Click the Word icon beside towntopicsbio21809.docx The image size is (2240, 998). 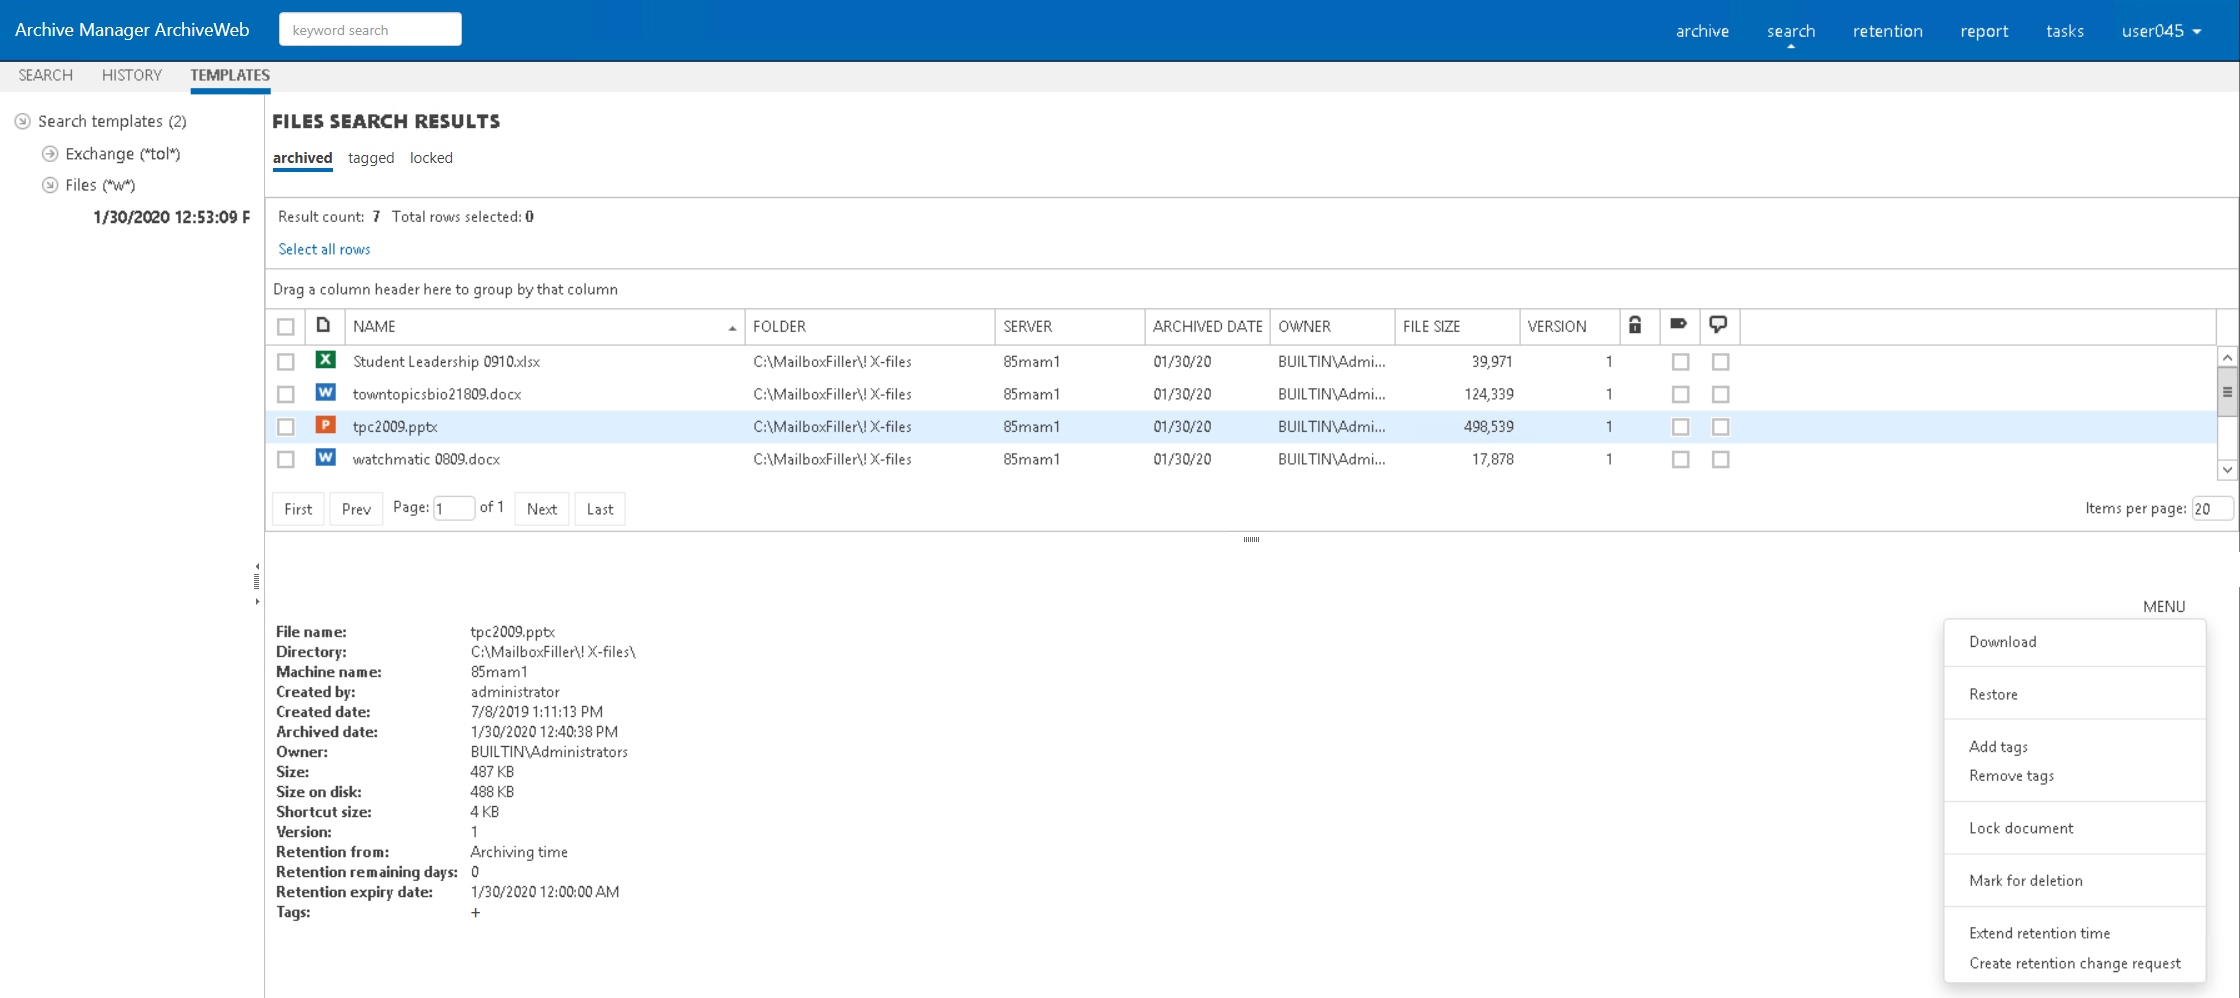pyautogui.click(x=325, y=393)
